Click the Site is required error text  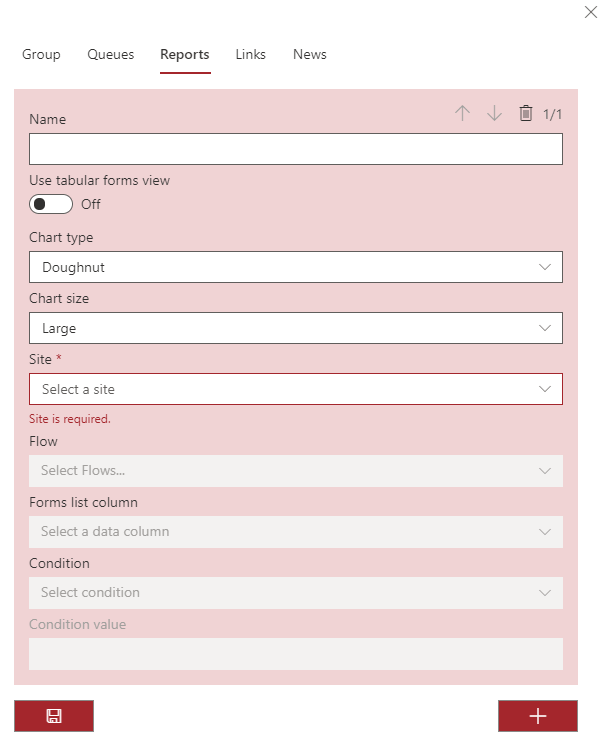point(70,419)
